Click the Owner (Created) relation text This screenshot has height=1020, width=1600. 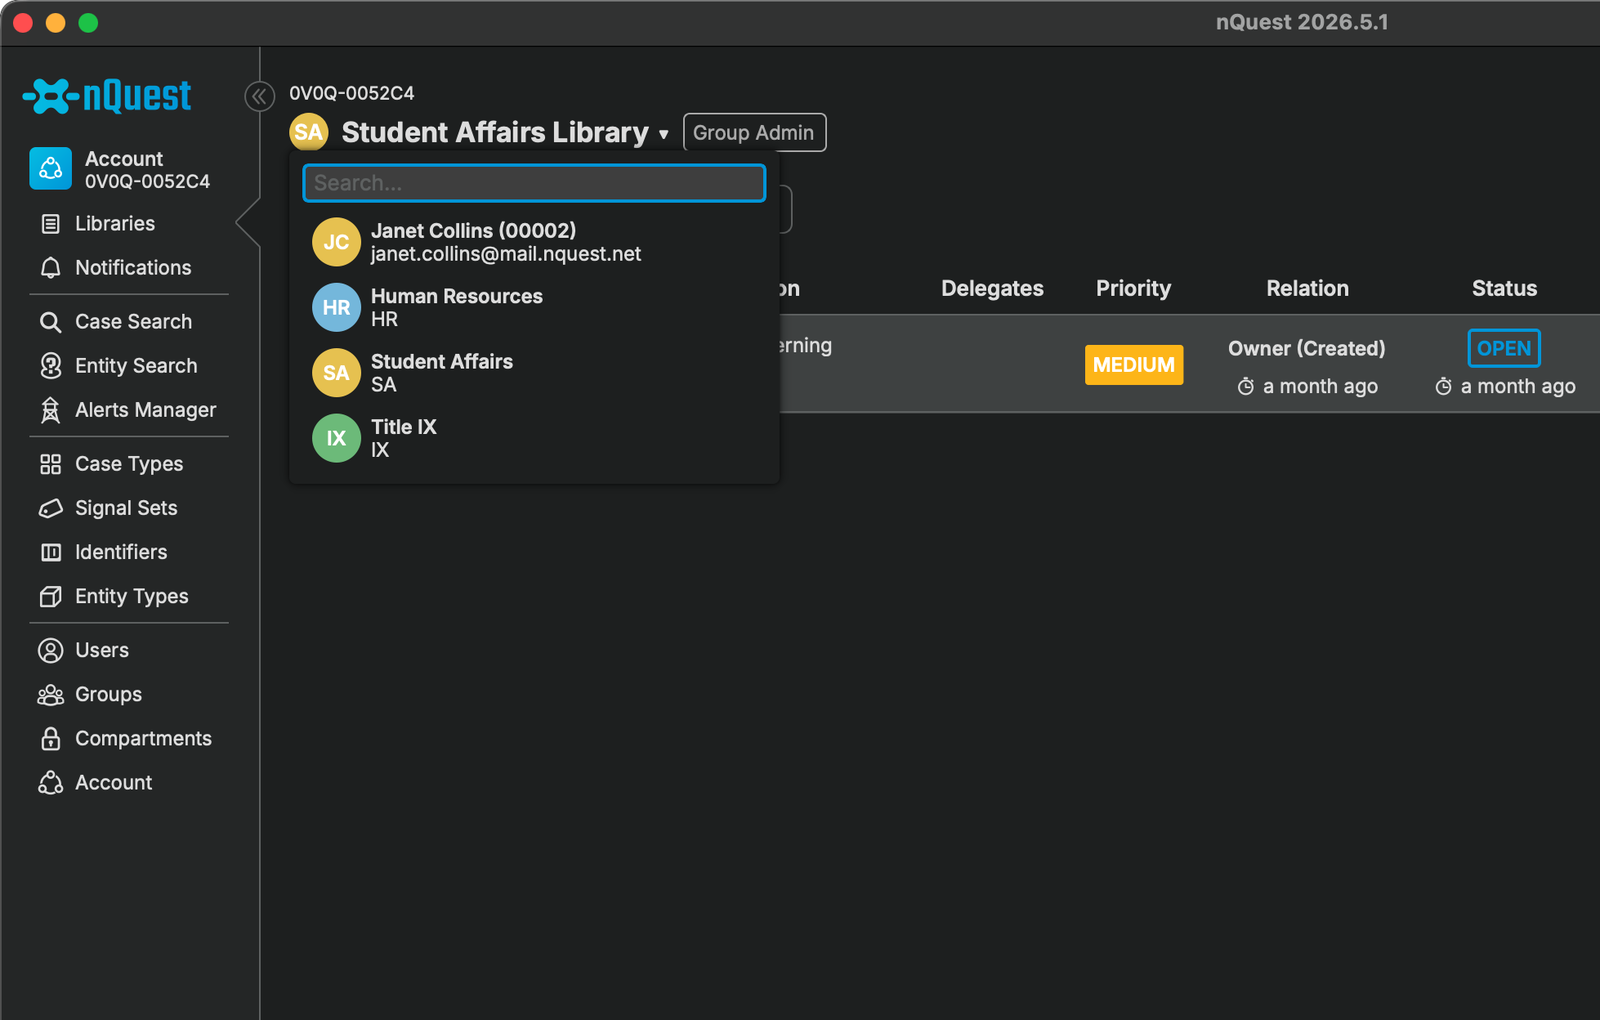coord(1307,348)
